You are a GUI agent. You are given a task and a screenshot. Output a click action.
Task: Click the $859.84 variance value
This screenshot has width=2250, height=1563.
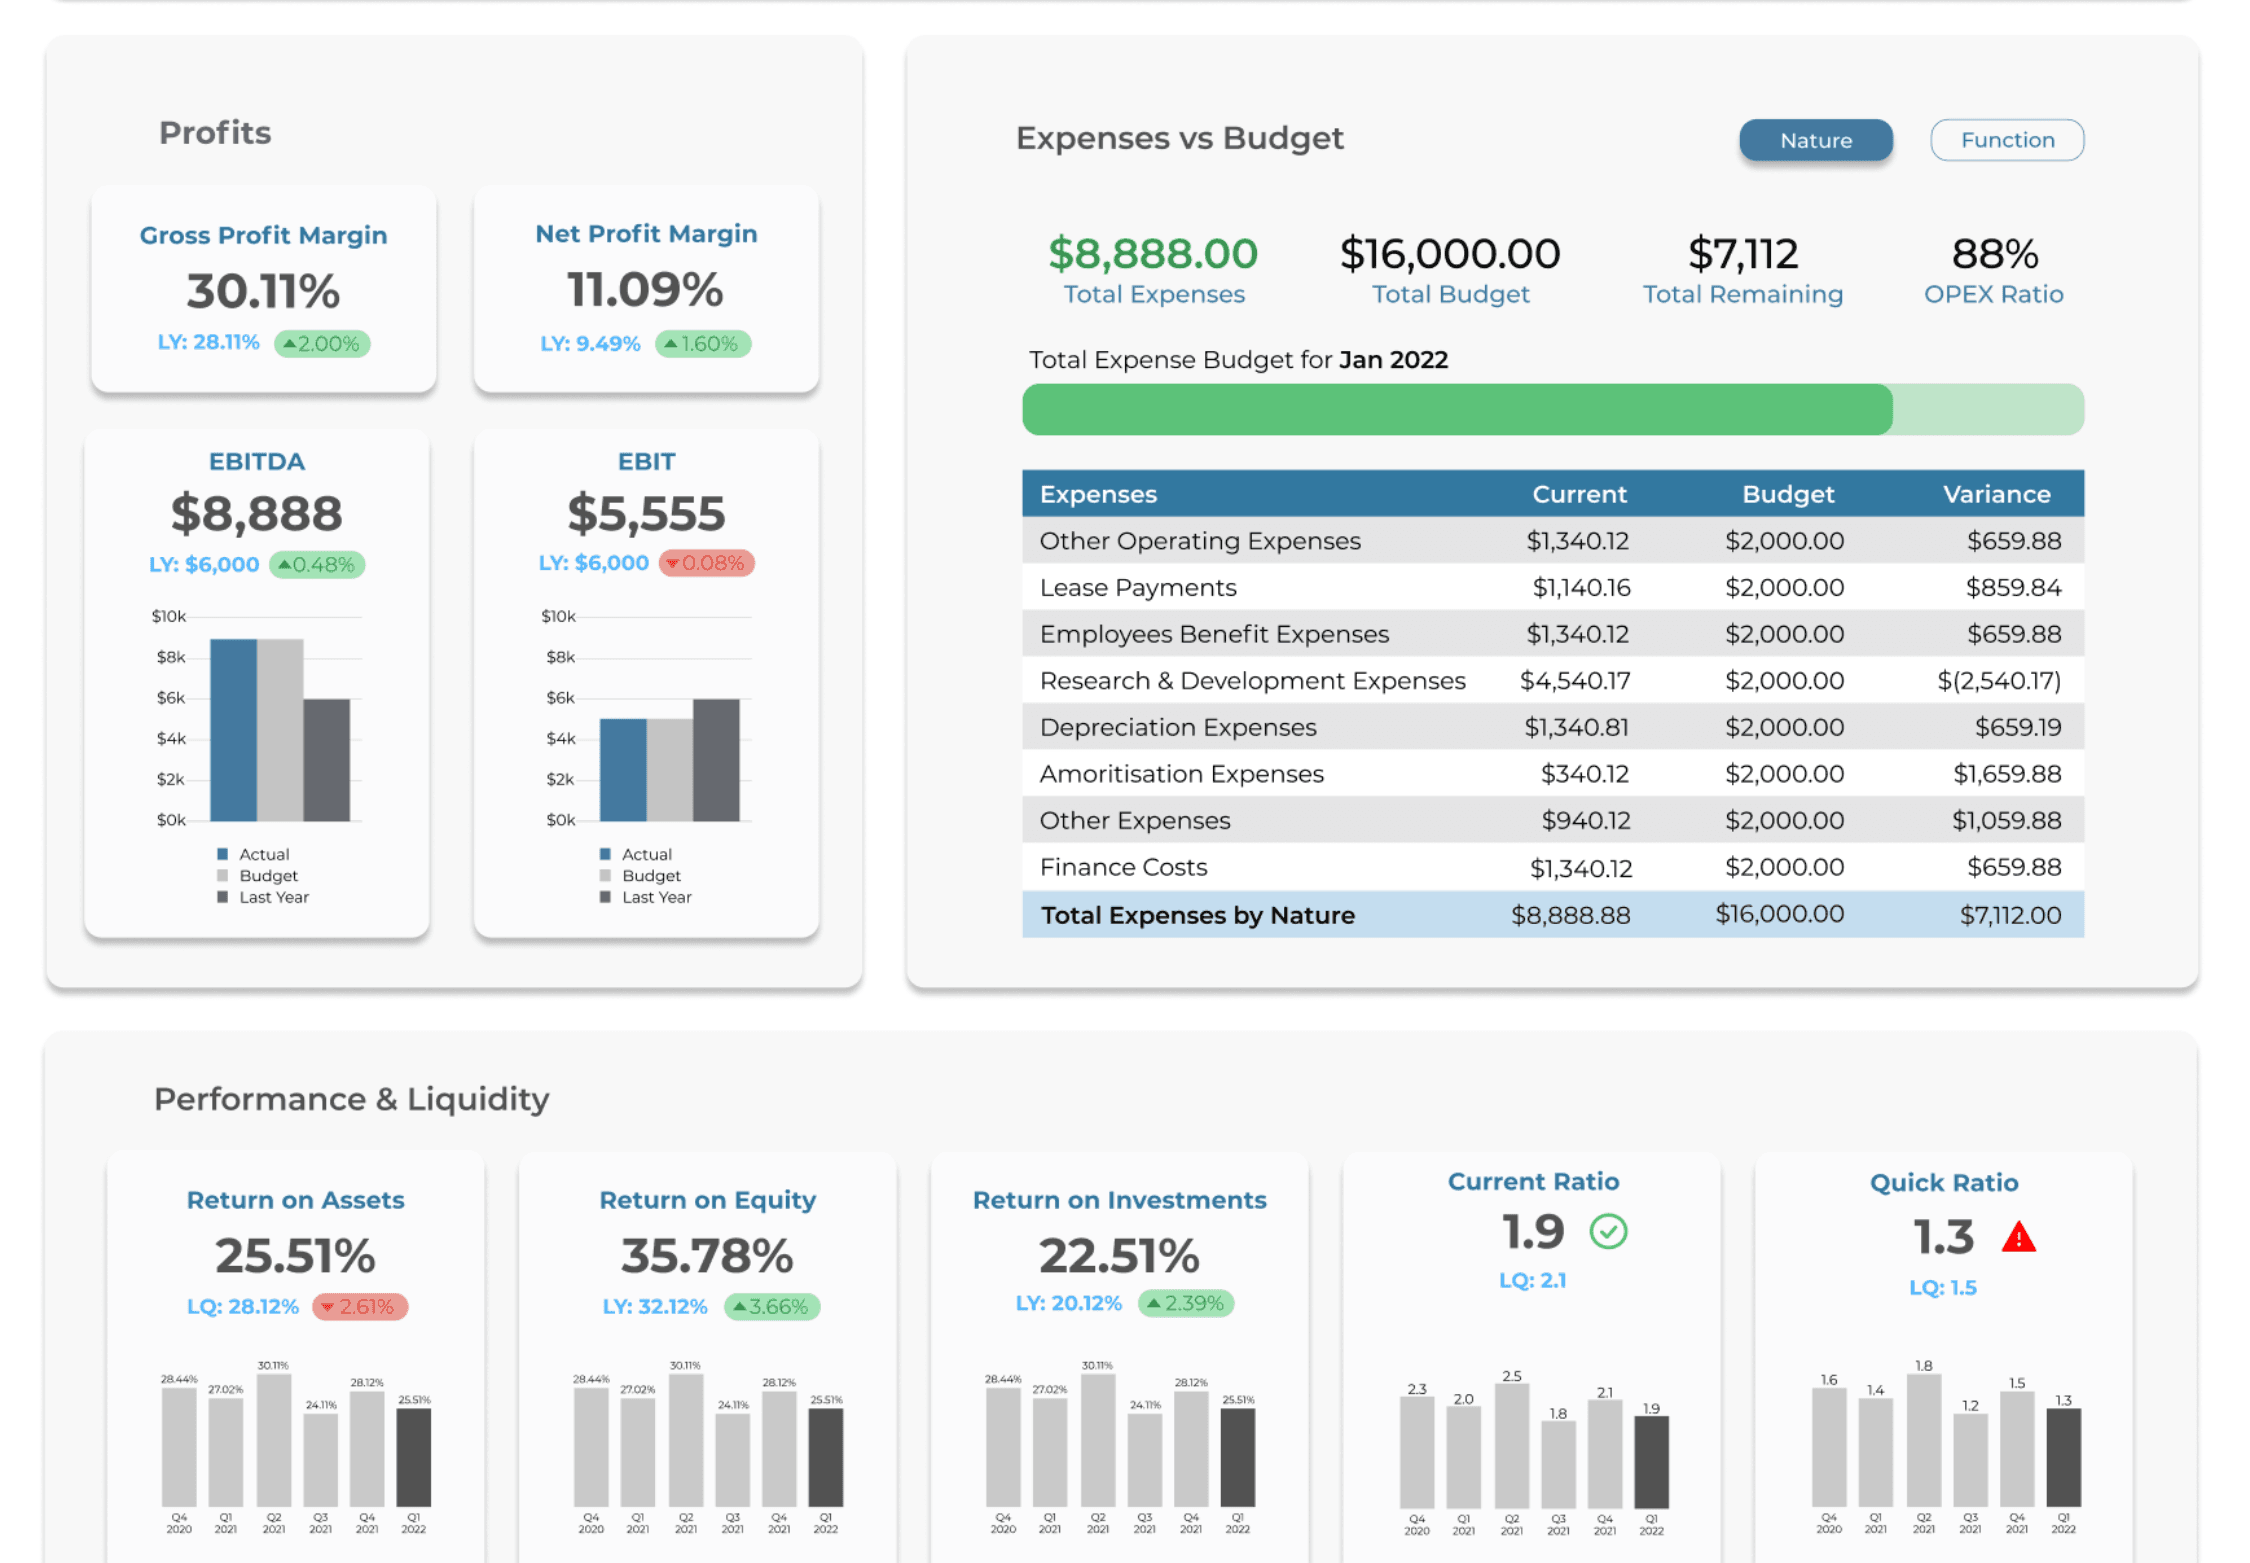tap(2013, 588)
